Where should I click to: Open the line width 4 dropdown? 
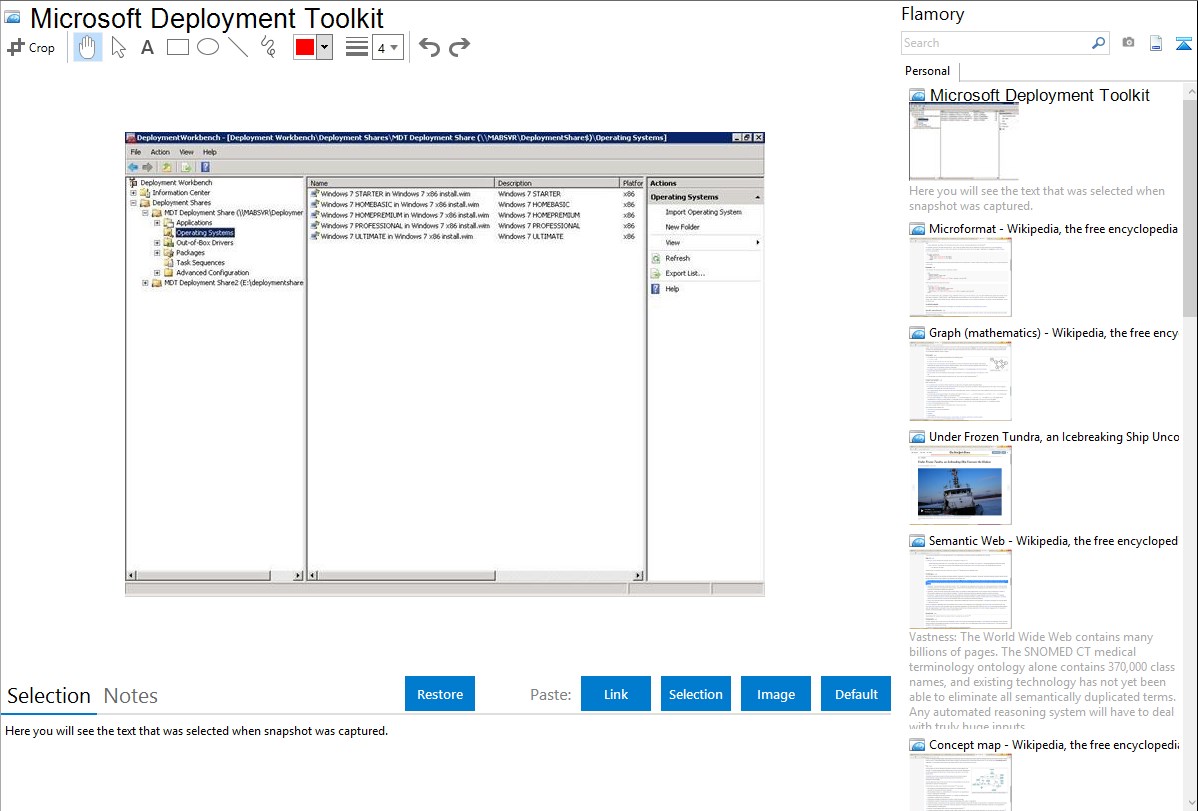tap(388, 48)
